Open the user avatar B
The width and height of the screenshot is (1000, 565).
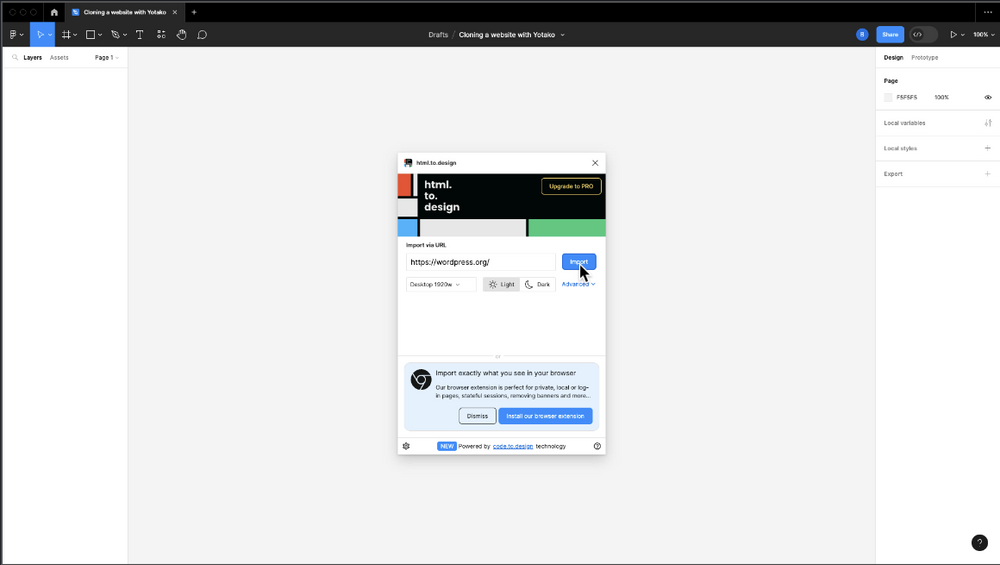(862, 34)
